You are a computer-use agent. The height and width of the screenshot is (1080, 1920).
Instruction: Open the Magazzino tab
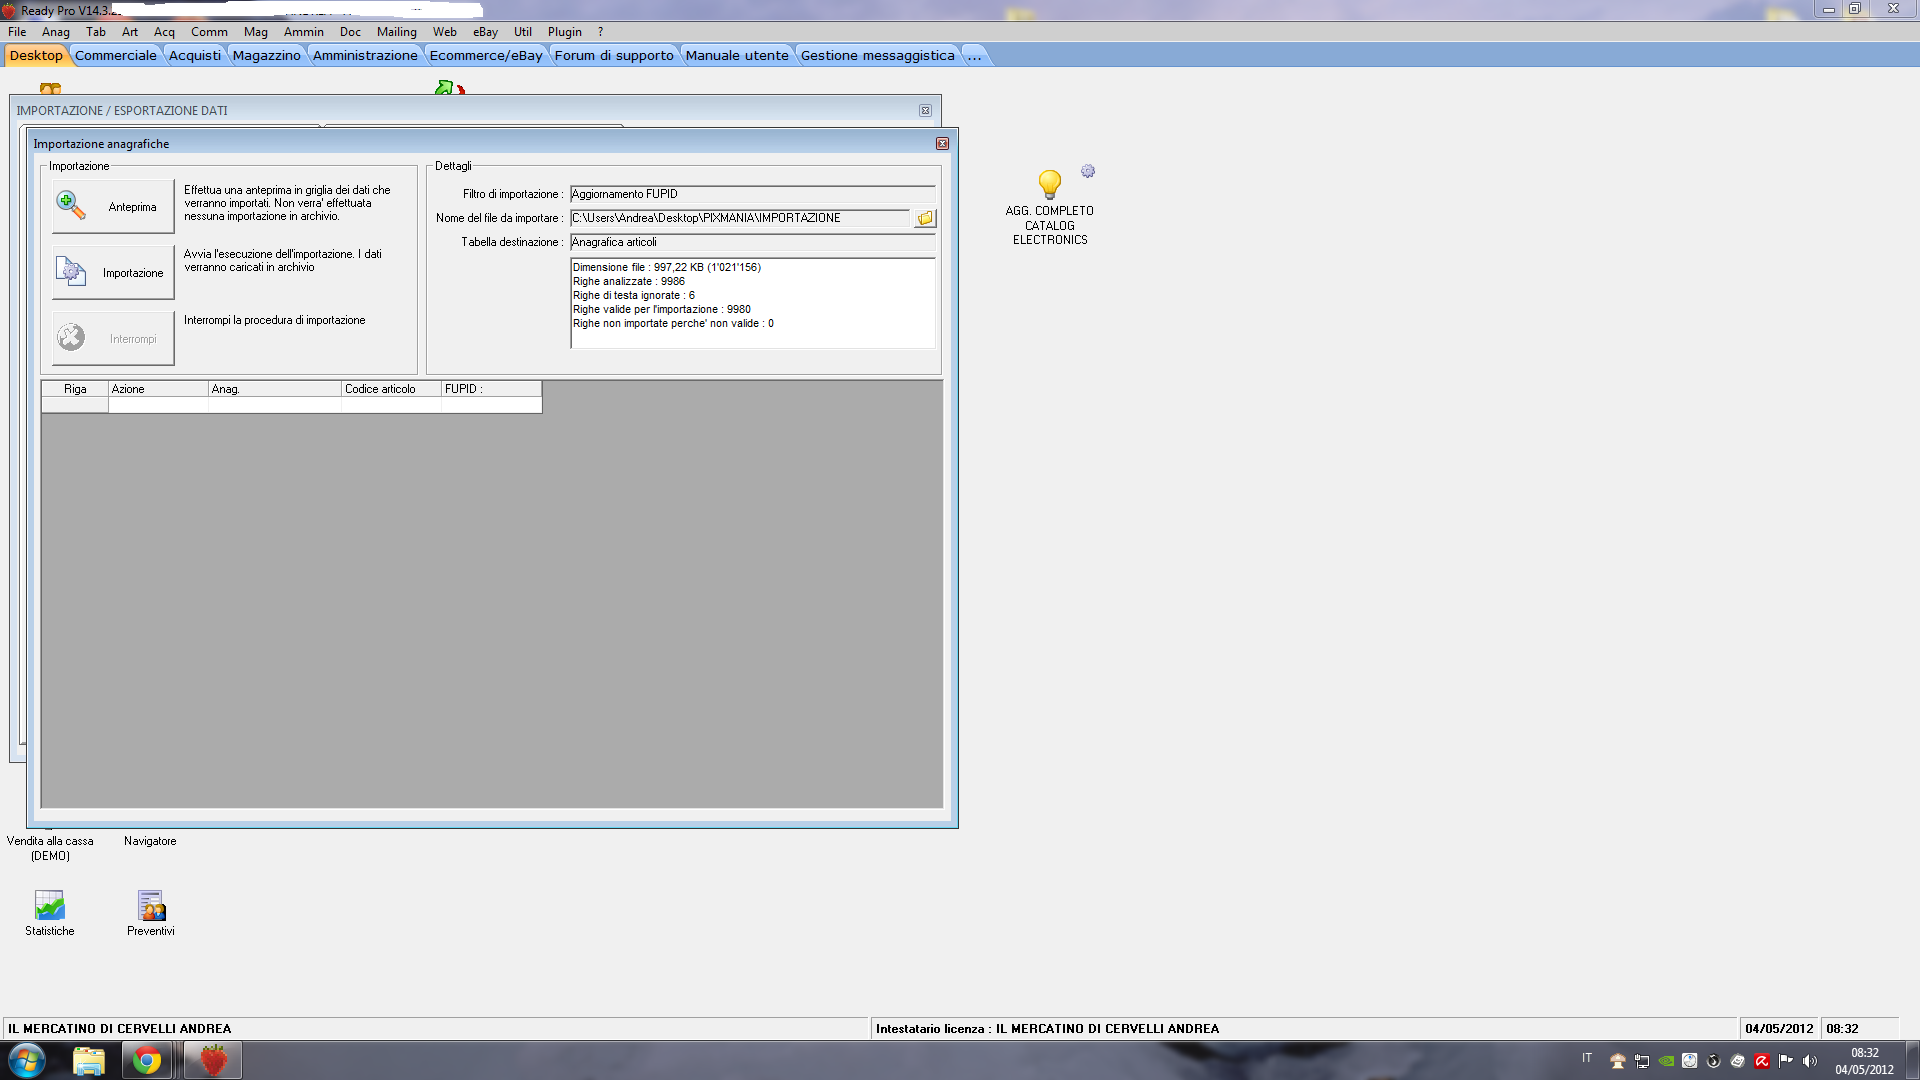266,55
